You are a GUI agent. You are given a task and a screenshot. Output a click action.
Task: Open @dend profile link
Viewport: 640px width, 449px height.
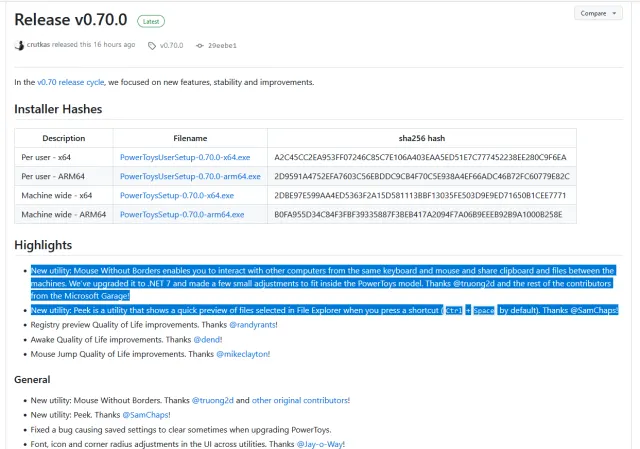pos(207,340)
